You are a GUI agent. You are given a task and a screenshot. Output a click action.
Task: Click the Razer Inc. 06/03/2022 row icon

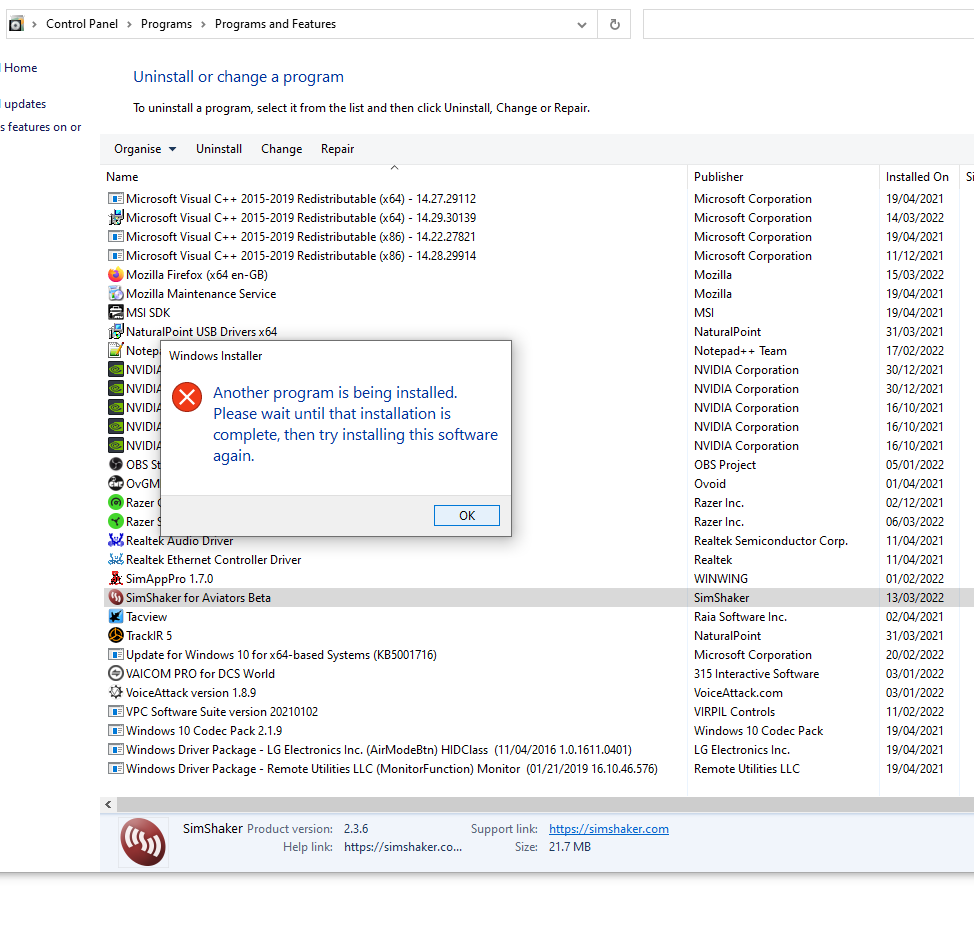pos(116,522)
